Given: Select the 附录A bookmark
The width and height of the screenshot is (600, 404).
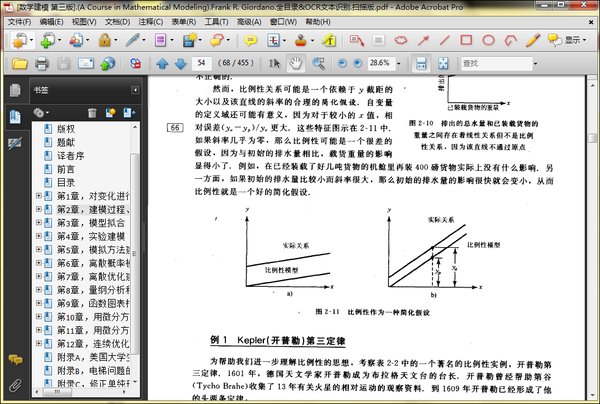Looking at the screenshot, I should click(93, 357).
